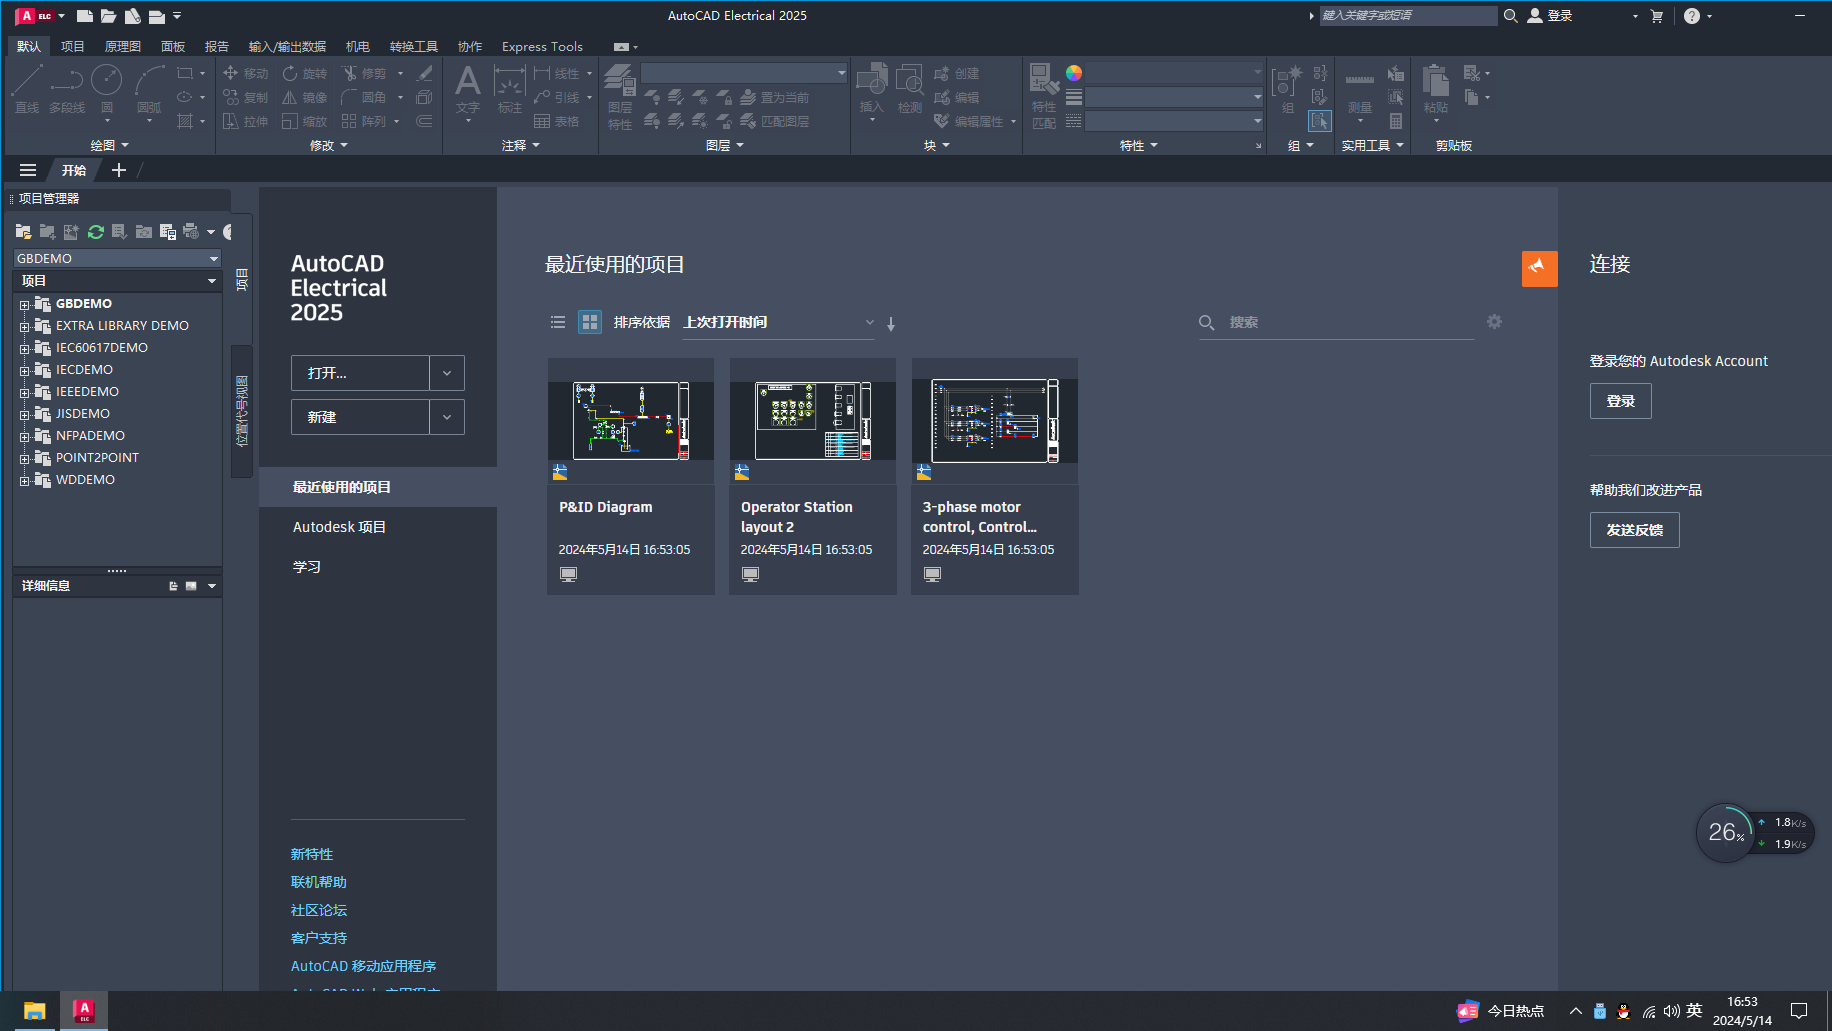The height and width of the screenshot is (1031, 1832).
Task: Open the 社区论坛 community forum link
Action: [319, 910]
